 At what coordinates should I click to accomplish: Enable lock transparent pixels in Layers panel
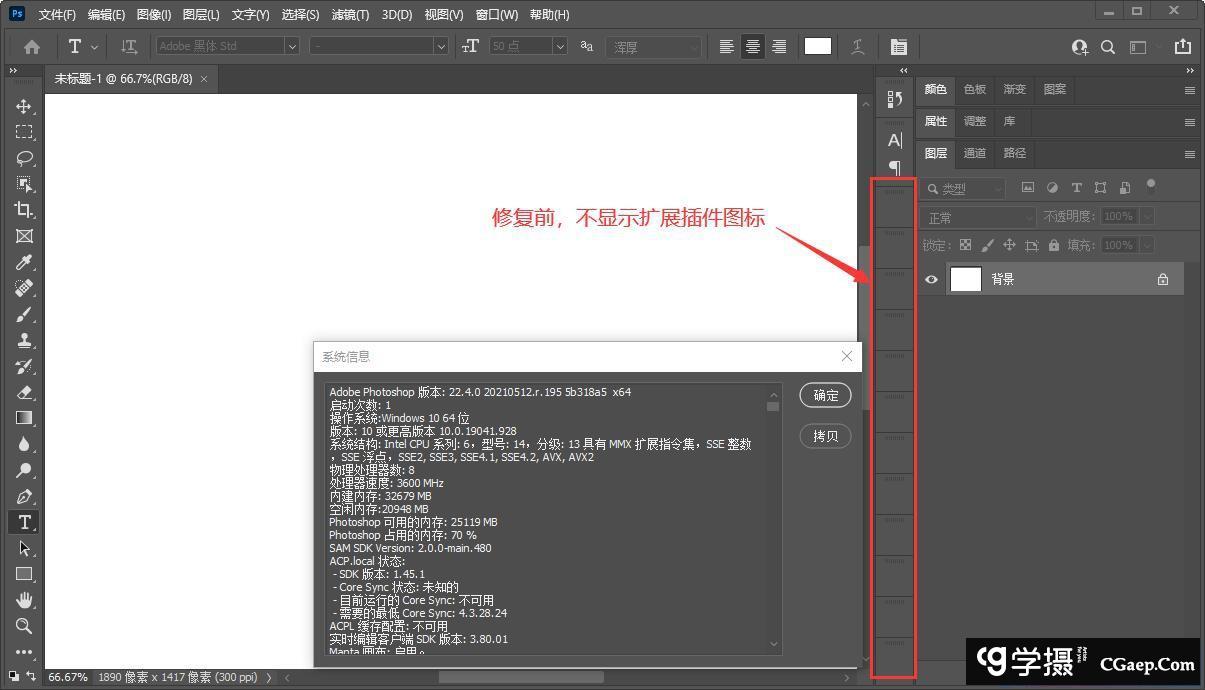click(965, 245)
